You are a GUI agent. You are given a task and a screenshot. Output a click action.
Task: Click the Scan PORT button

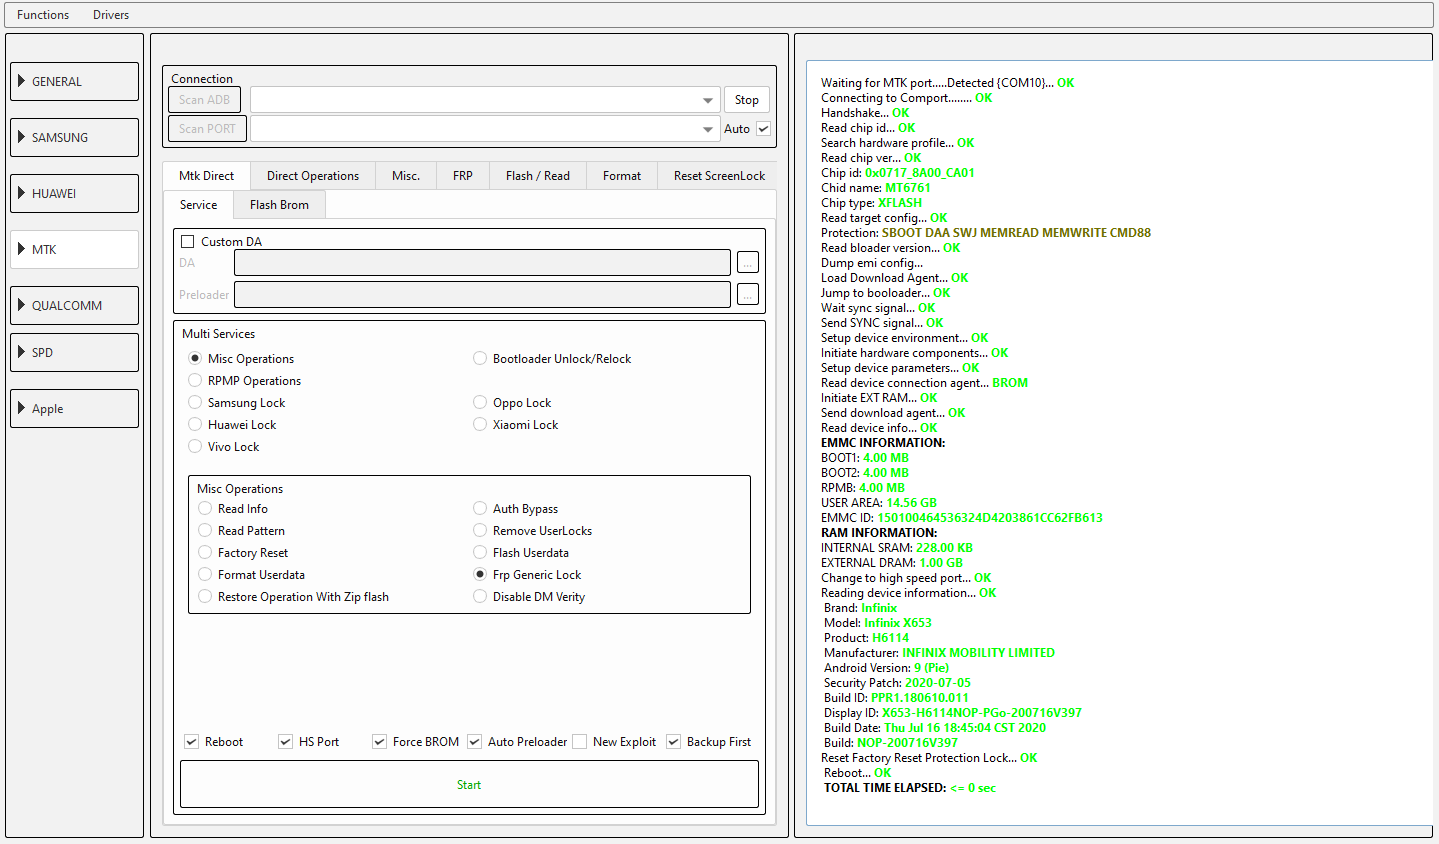point(208,129)
